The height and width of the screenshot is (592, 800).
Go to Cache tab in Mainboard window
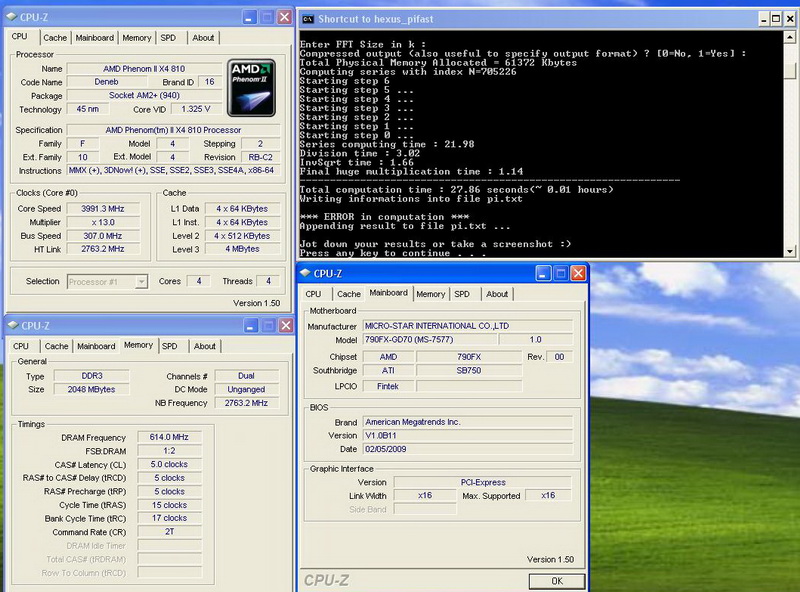[x=349, y=294]
